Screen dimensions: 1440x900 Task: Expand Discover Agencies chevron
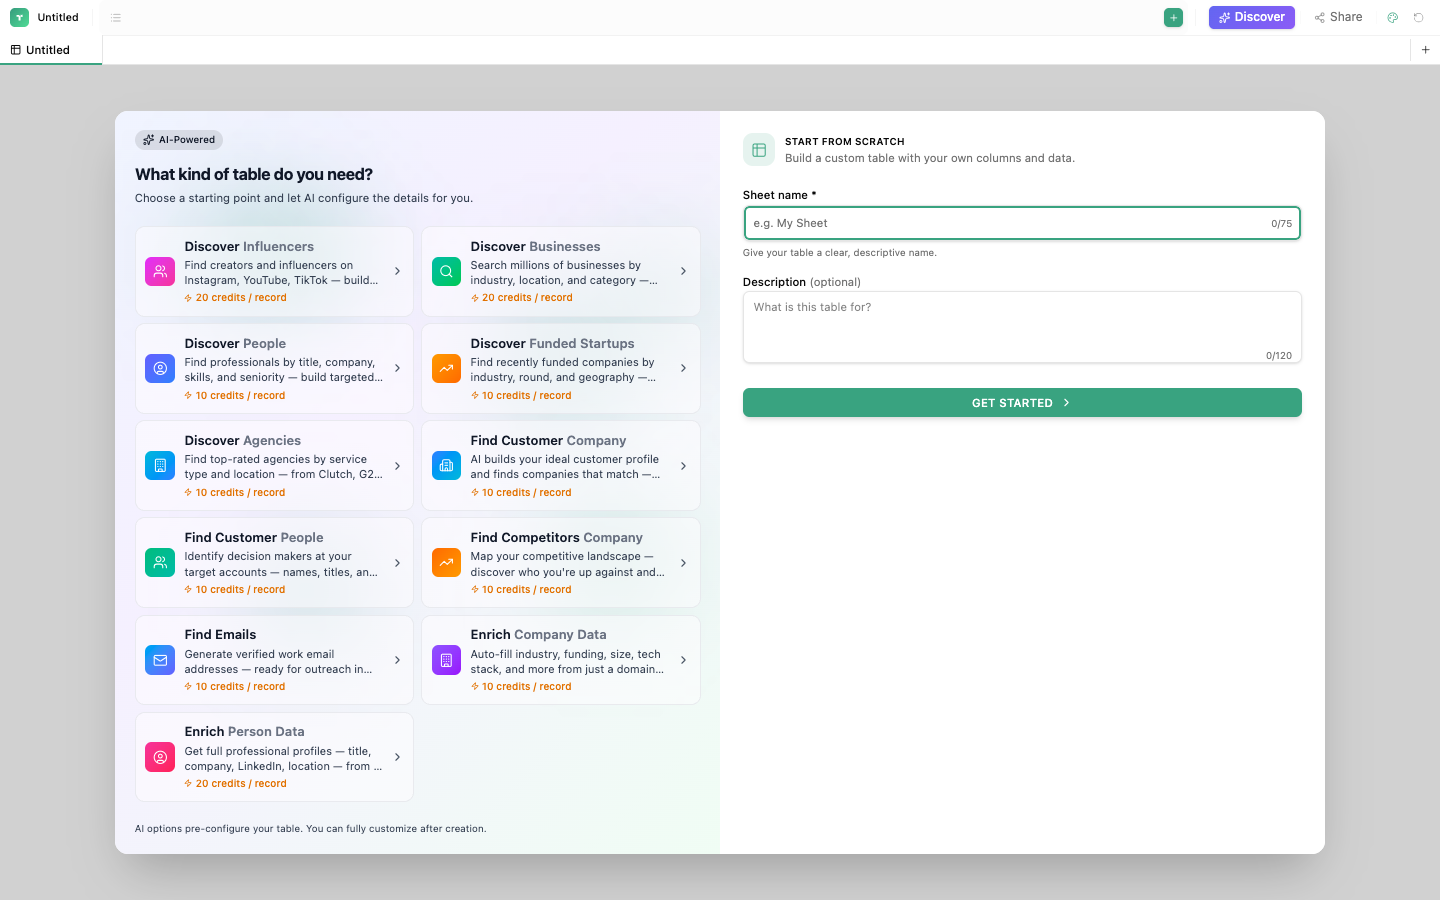(x=397, y=465)
